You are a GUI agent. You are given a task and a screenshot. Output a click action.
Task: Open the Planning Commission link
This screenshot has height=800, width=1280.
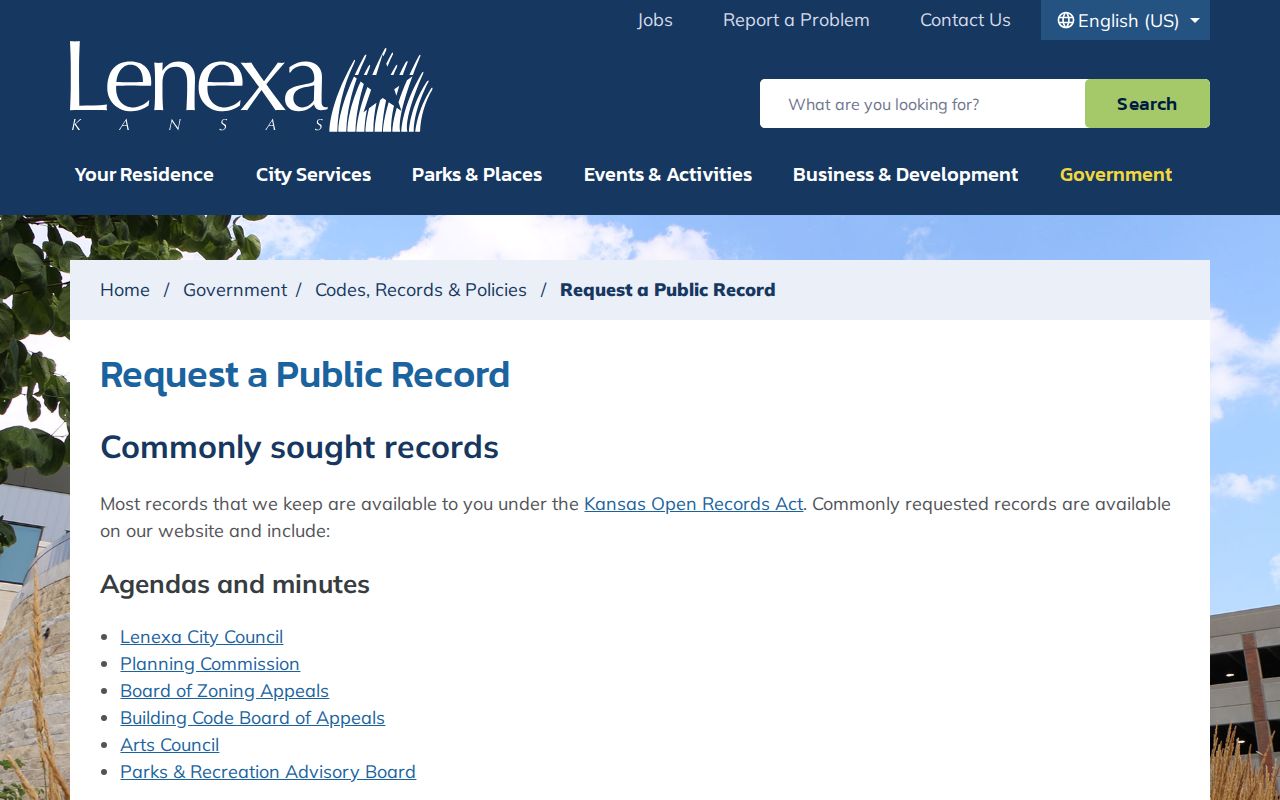point(210,664)
